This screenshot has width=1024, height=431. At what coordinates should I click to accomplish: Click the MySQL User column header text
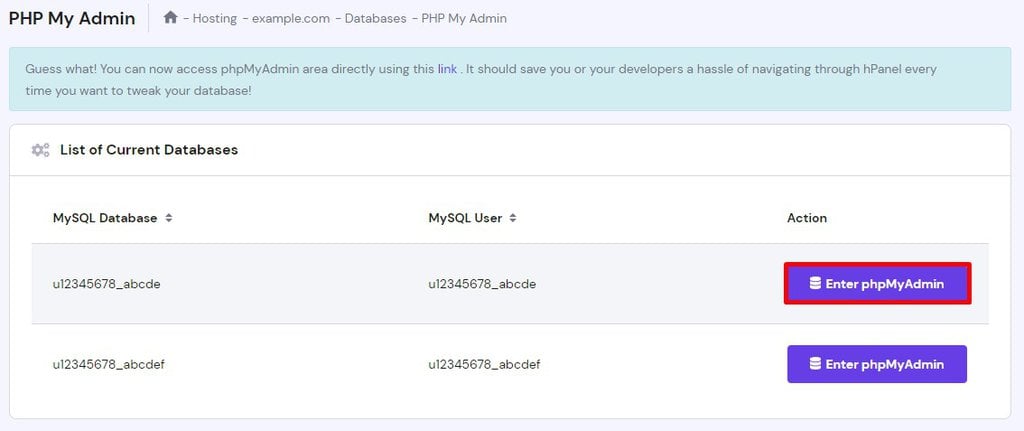click(465, 218)
